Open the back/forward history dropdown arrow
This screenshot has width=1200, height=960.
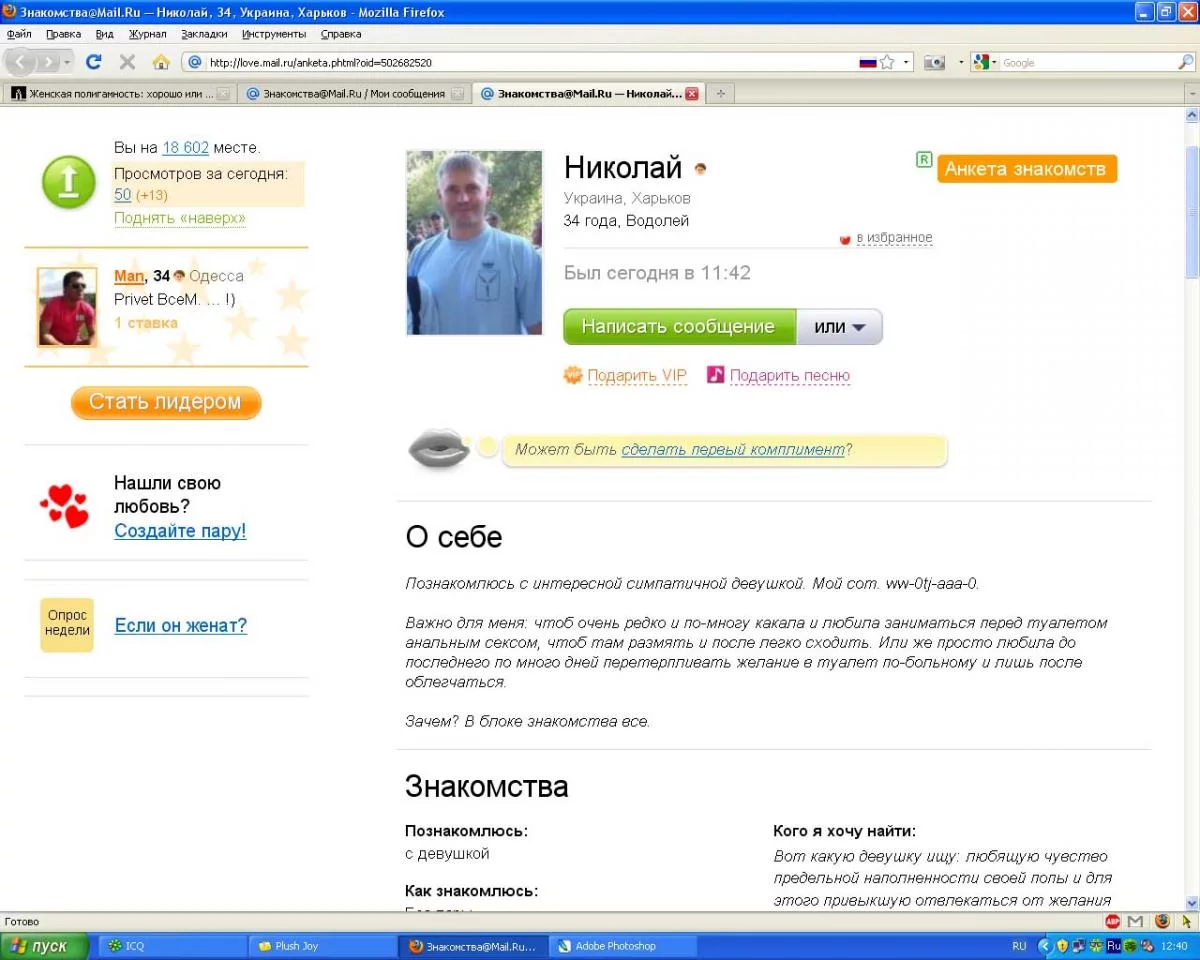pos(67,62)
